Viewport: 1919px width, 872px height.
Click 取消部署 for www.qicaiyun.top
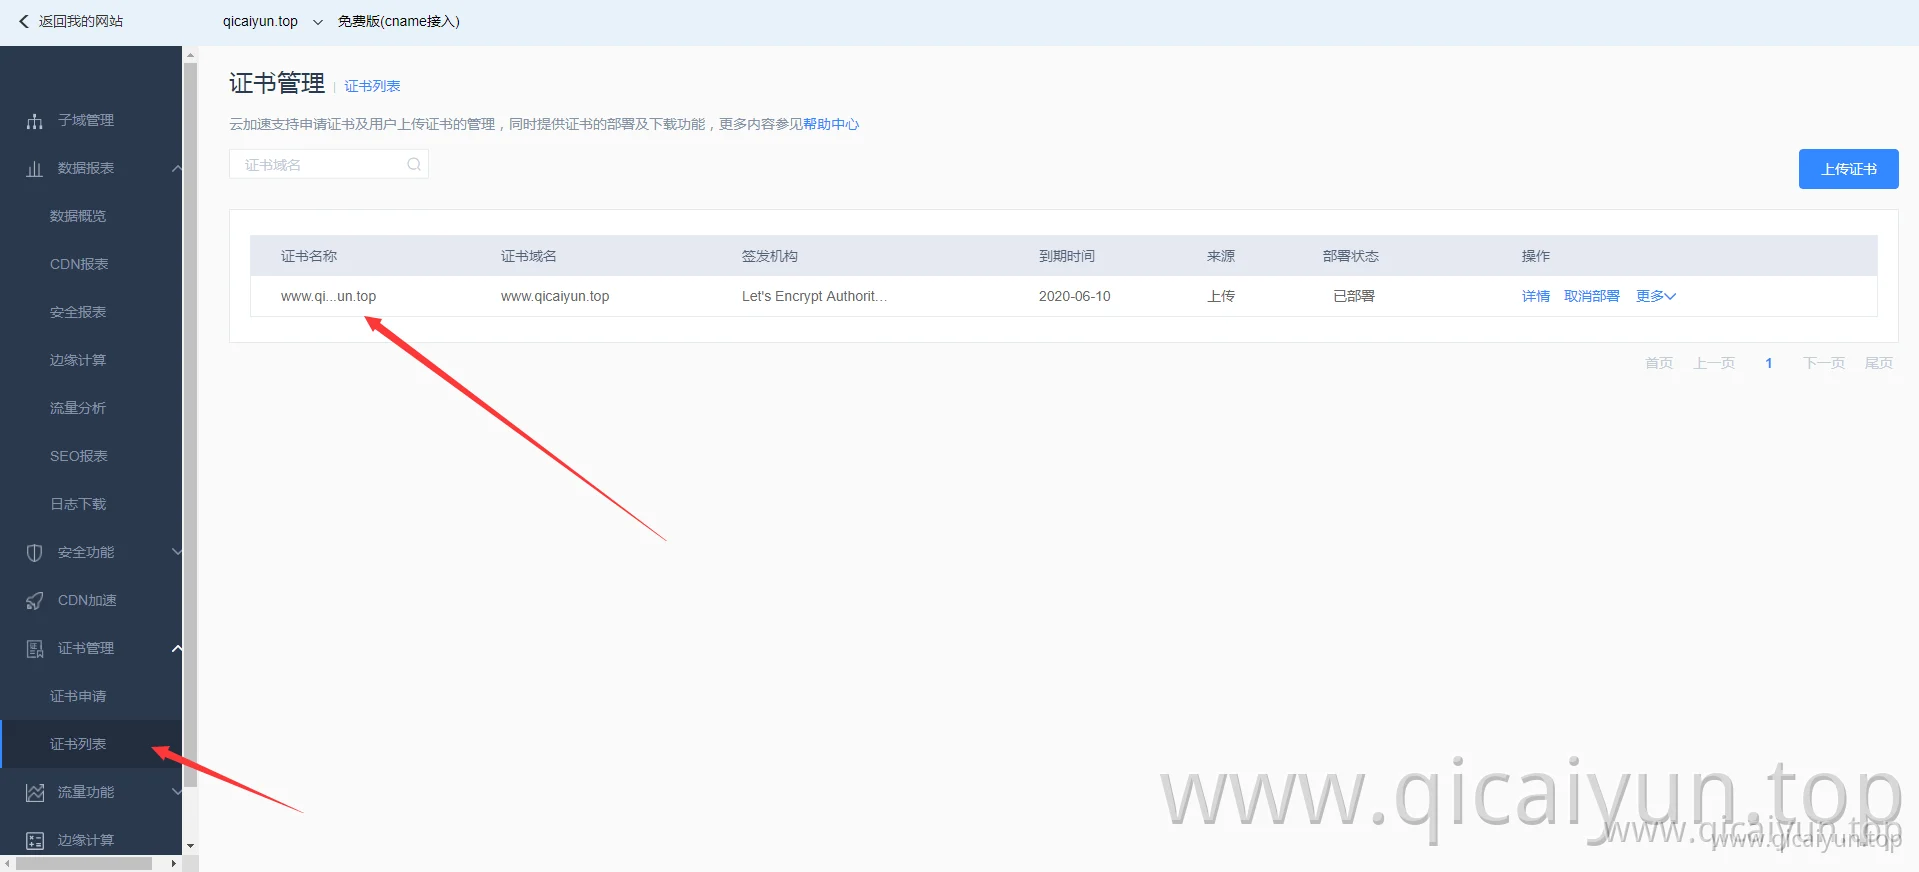tap(1592, 296)
